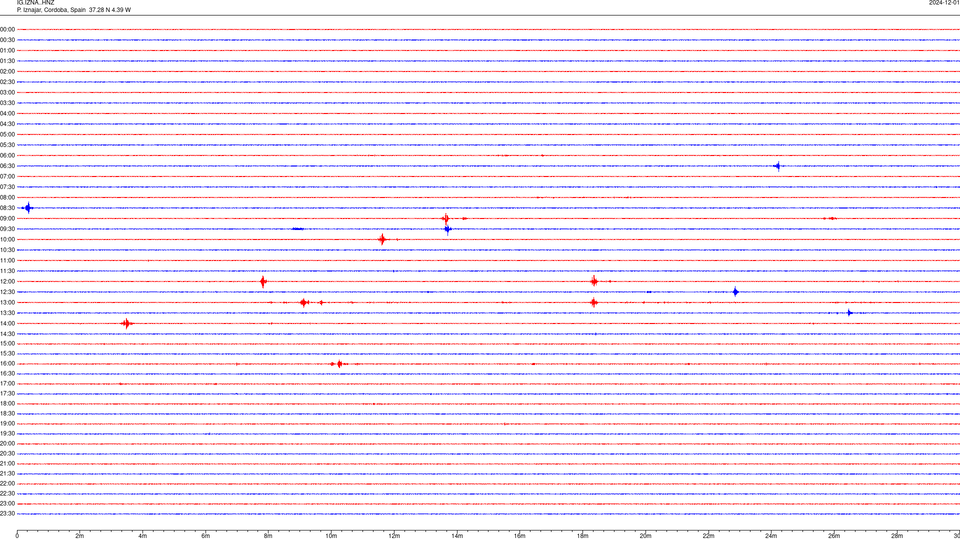The image size is (960, 540).
Task: Click the 08:30 trace time label
Action: click(x=7, y=208)
